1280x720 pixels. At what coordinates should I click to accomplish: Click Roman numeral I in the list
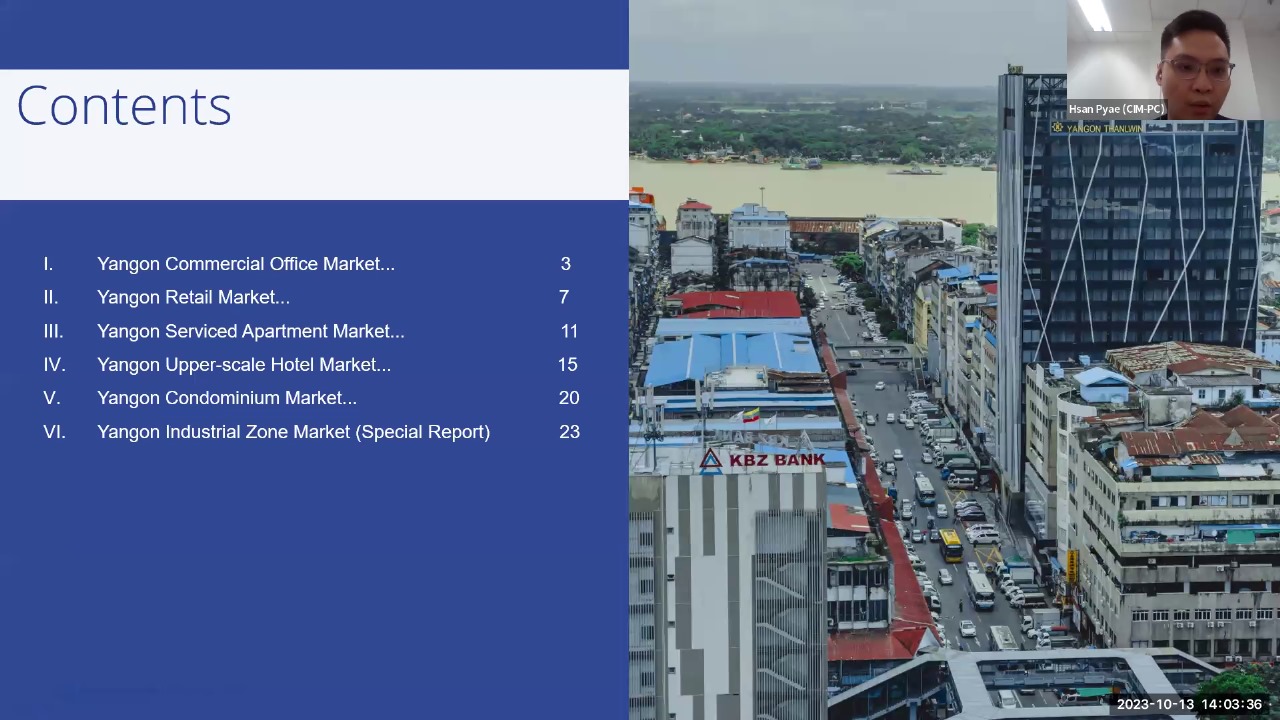[x=48, y=264]
